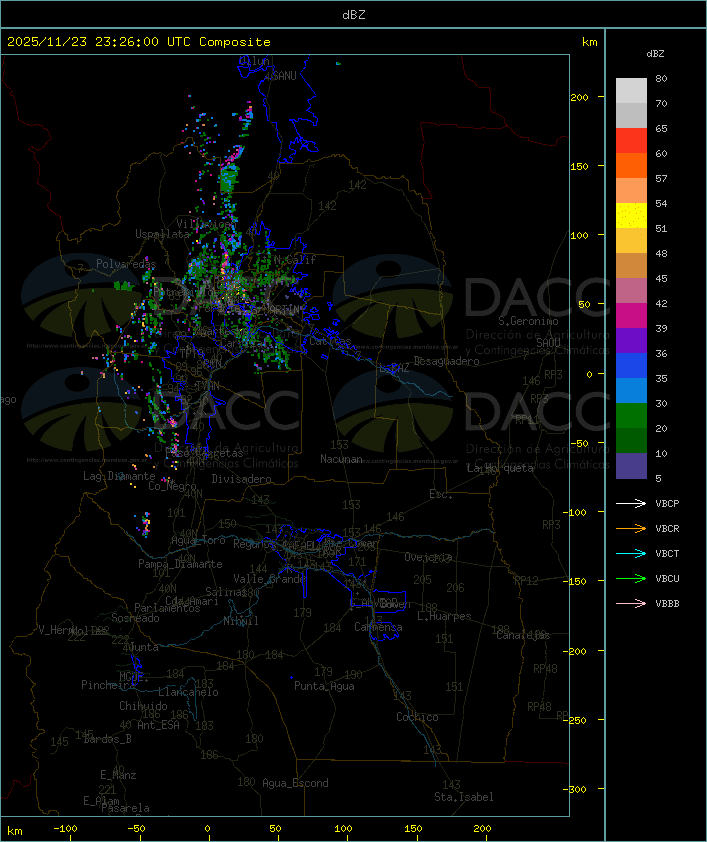This screenshot has height=842, width=707.
Task: Click the Carmensa place label
Action: pyautogui.click(x=378, y=627)
